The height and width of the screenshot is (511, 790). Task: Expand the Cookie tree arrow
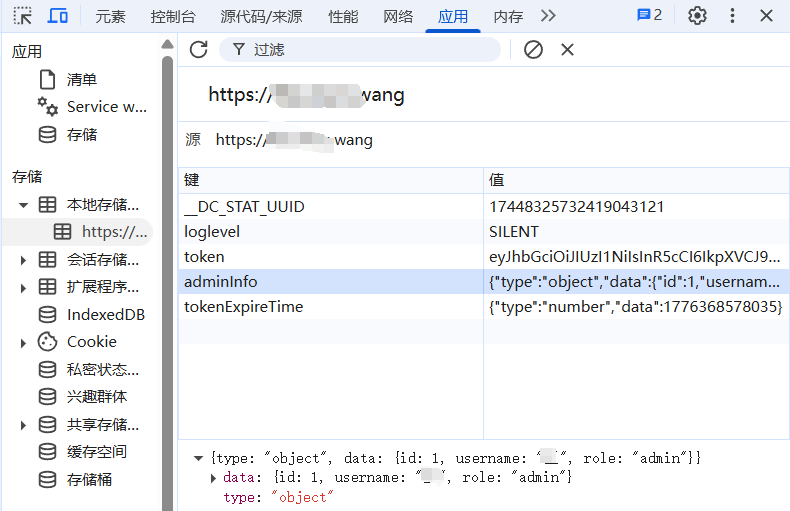point(23,343)
